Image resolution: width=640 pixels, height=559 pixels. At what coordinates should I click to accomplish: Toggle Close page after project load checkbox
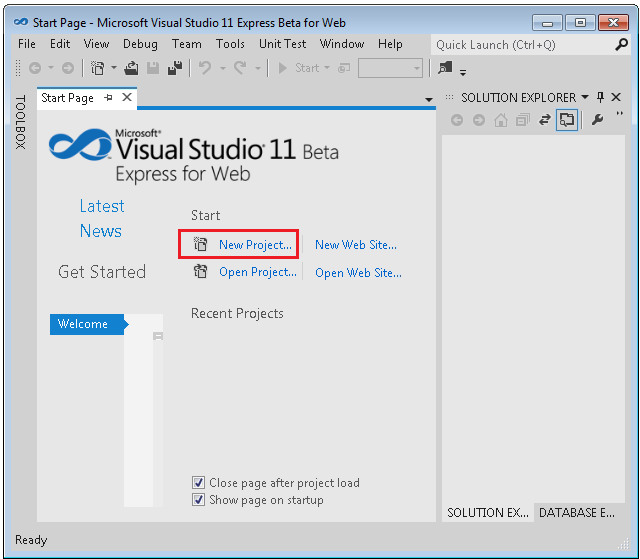[198, 483]
